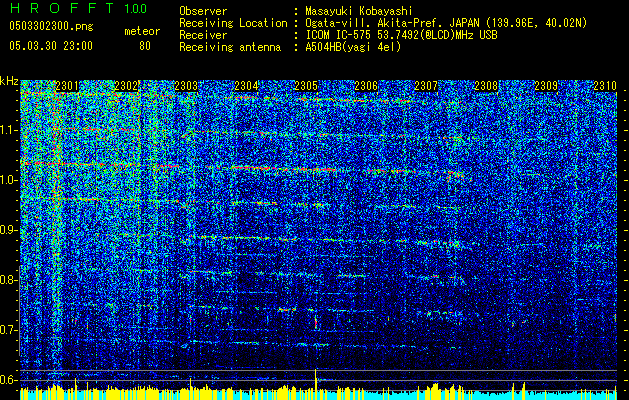Click the 2309 time marker

546,86
